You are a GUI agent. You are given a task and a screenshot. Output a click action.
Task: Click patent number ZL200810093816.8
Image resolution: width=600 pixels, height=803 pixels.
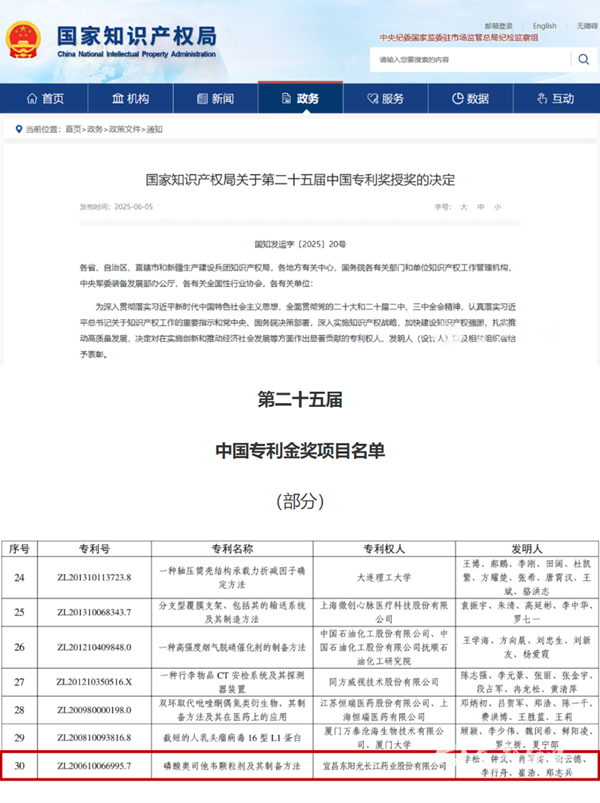click(x=94, y=738)
